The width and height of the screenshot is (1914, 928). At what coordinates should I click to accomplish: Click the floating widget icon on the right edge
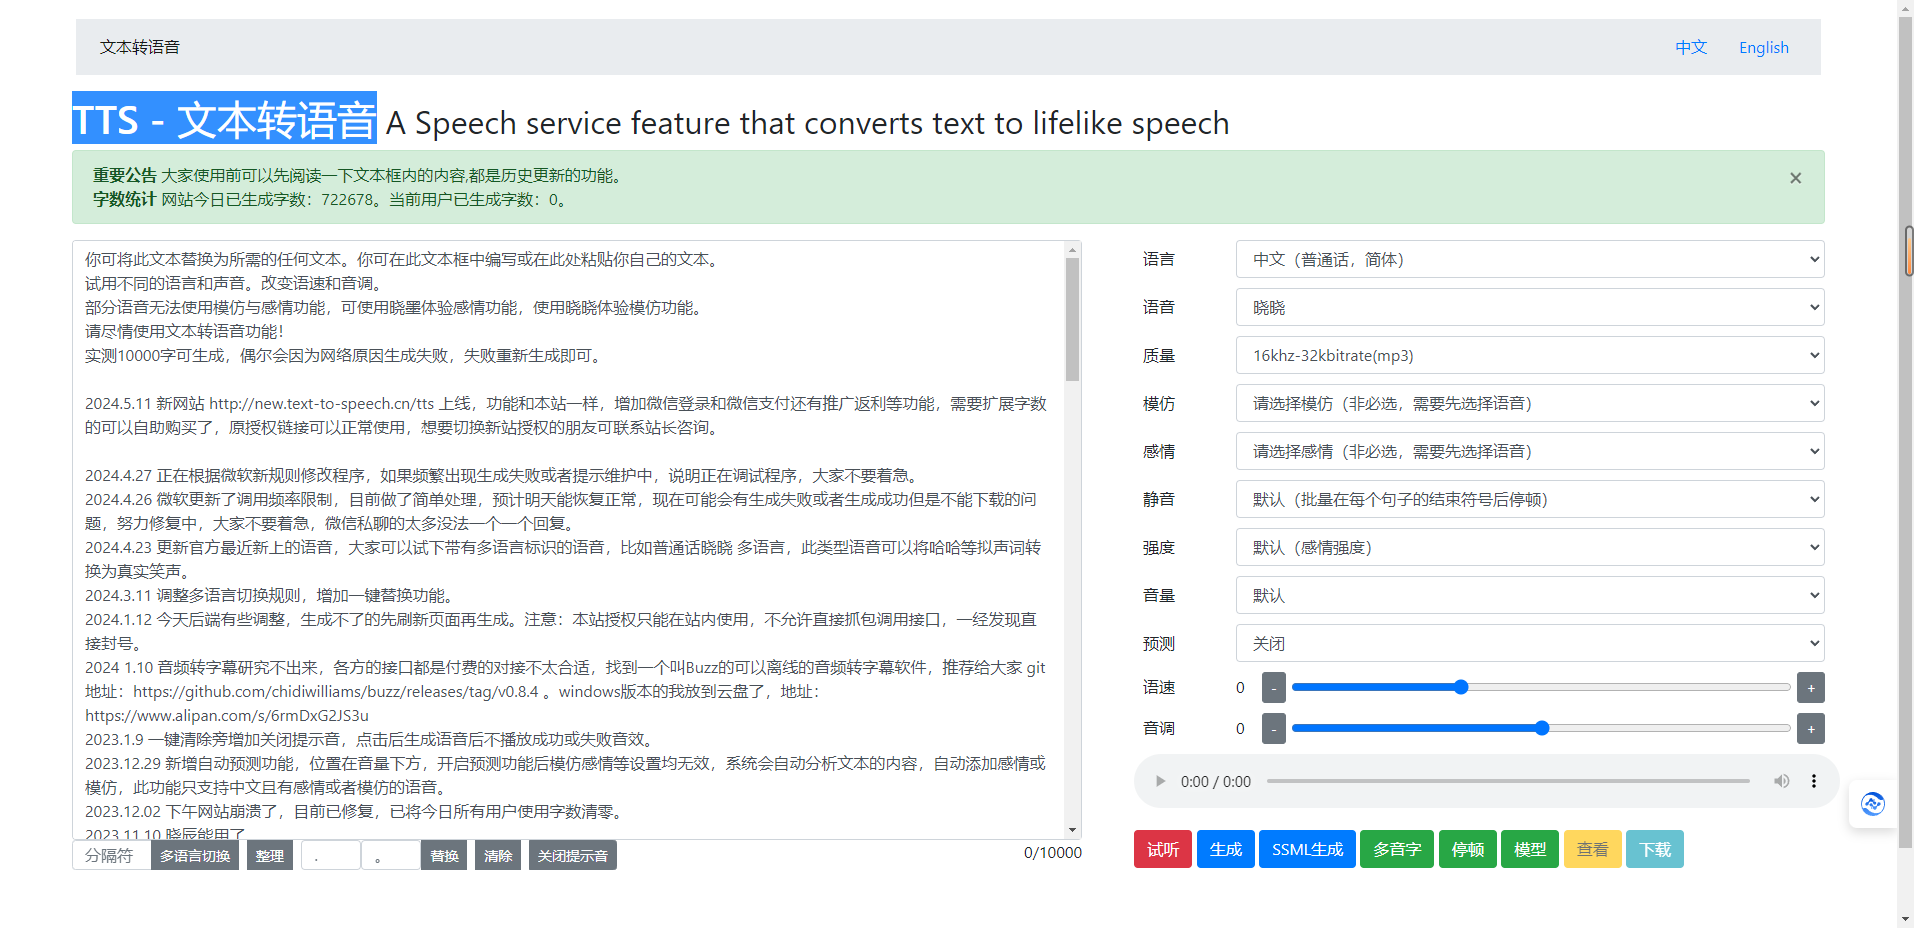(1872, 804)
